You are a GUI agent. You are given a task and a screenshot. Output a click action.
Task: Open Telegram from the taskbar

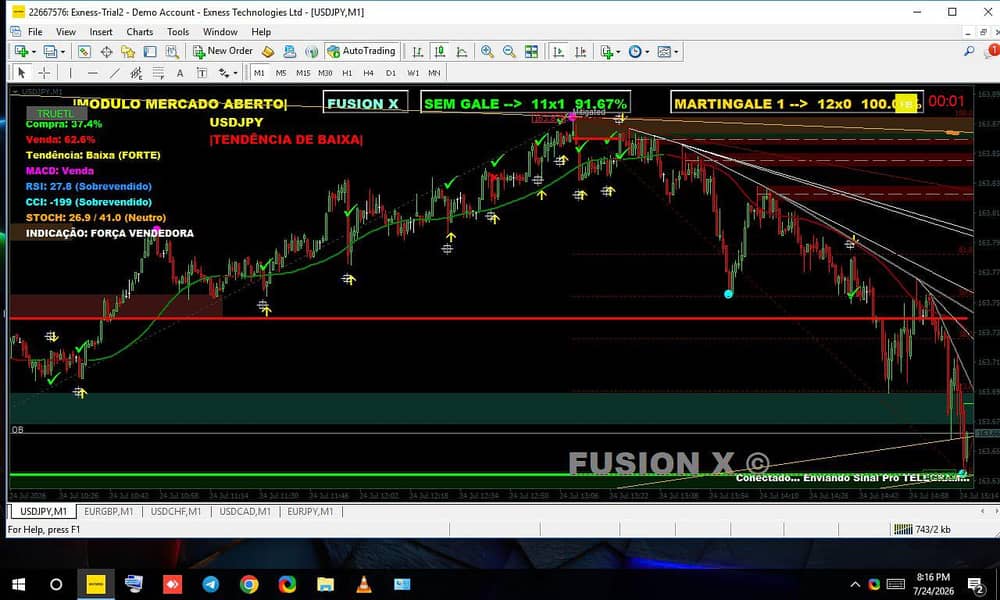pos(210,584)
